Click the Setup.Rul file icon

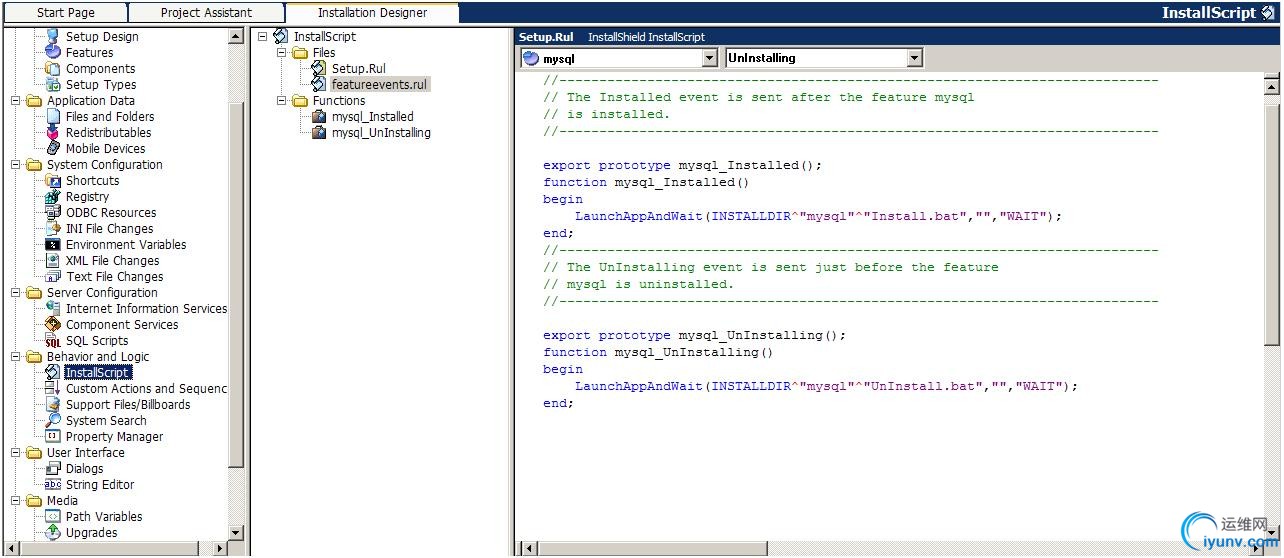pos(319,69)
